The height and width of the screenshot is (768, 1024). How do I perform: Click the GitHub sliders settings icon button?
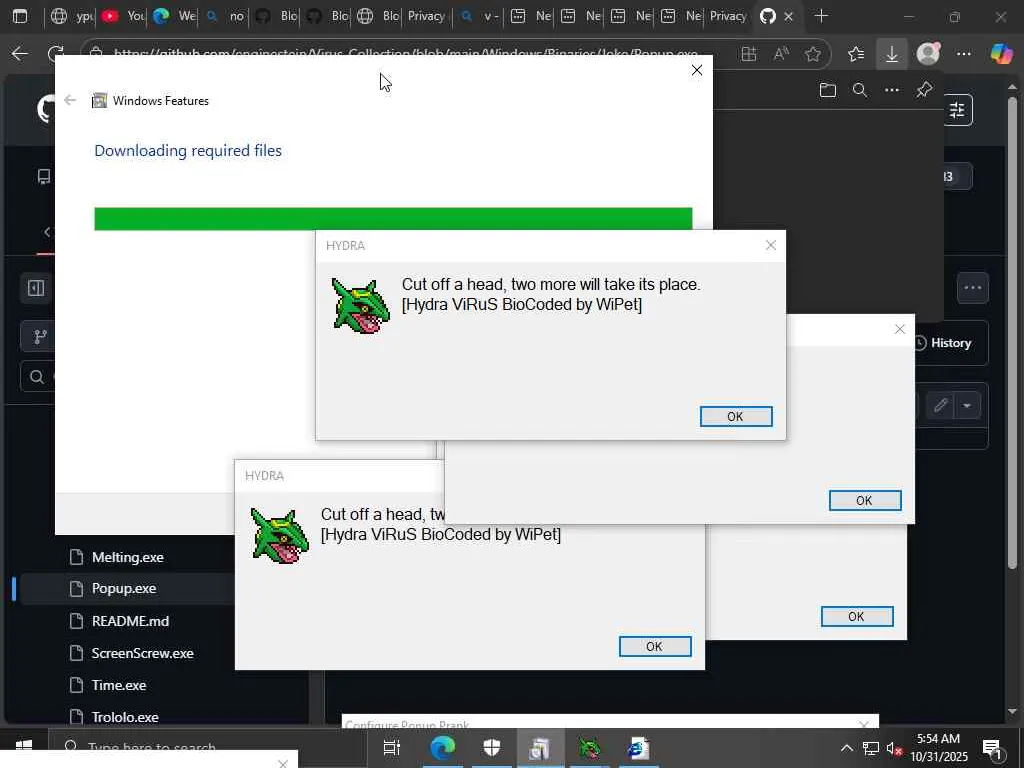point(957,110)
